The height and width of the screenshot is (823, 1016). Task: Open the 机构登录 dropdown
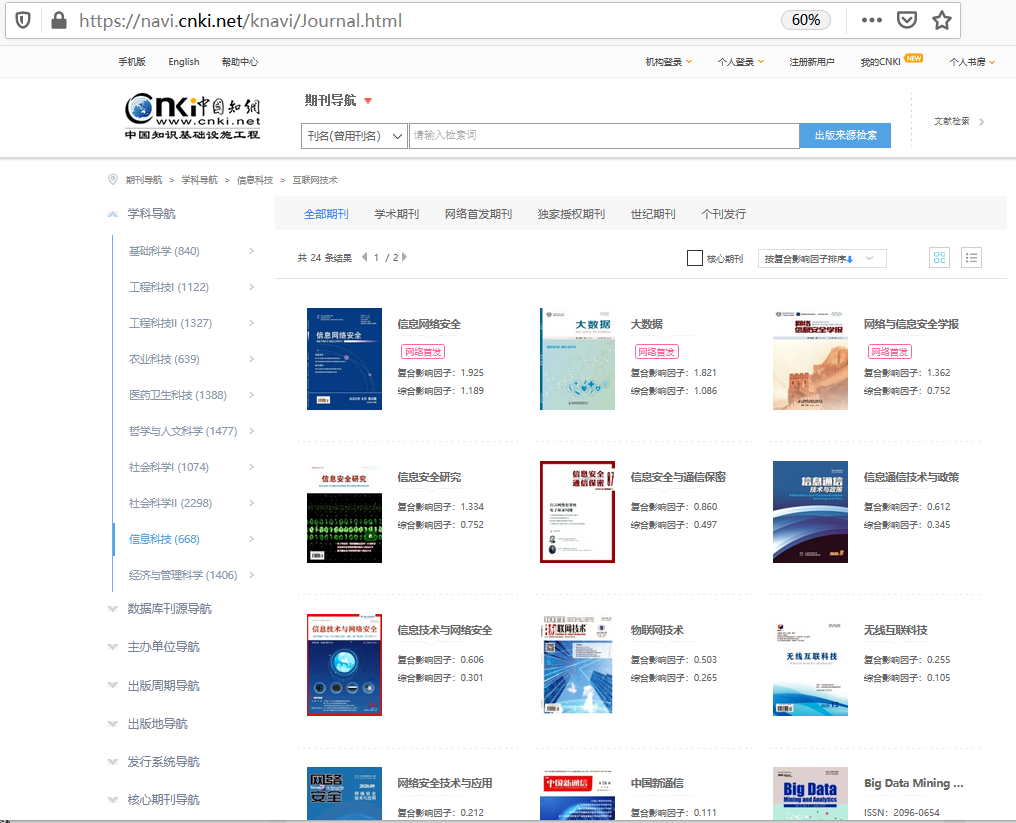669,62
